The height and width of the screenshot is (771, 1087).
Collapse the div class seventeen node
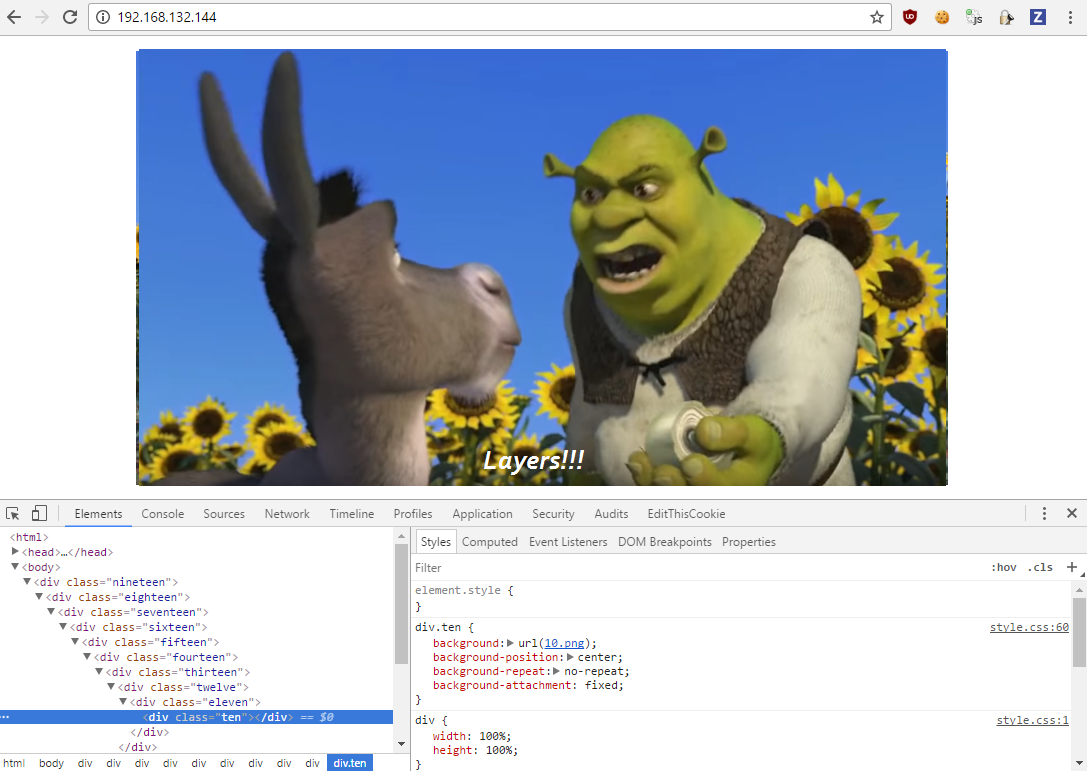click(51, 612)
